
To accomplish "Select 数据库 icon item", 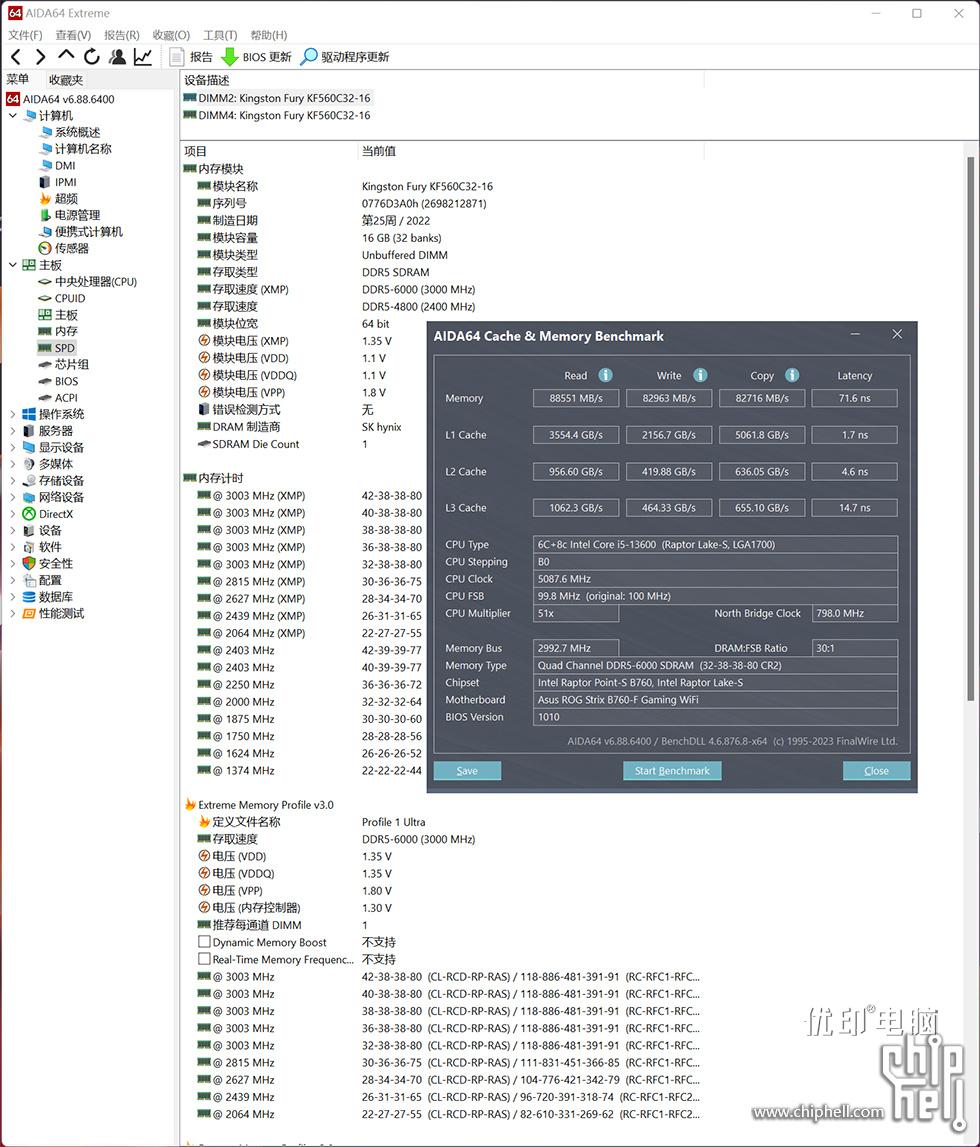I will click(48, 597).
